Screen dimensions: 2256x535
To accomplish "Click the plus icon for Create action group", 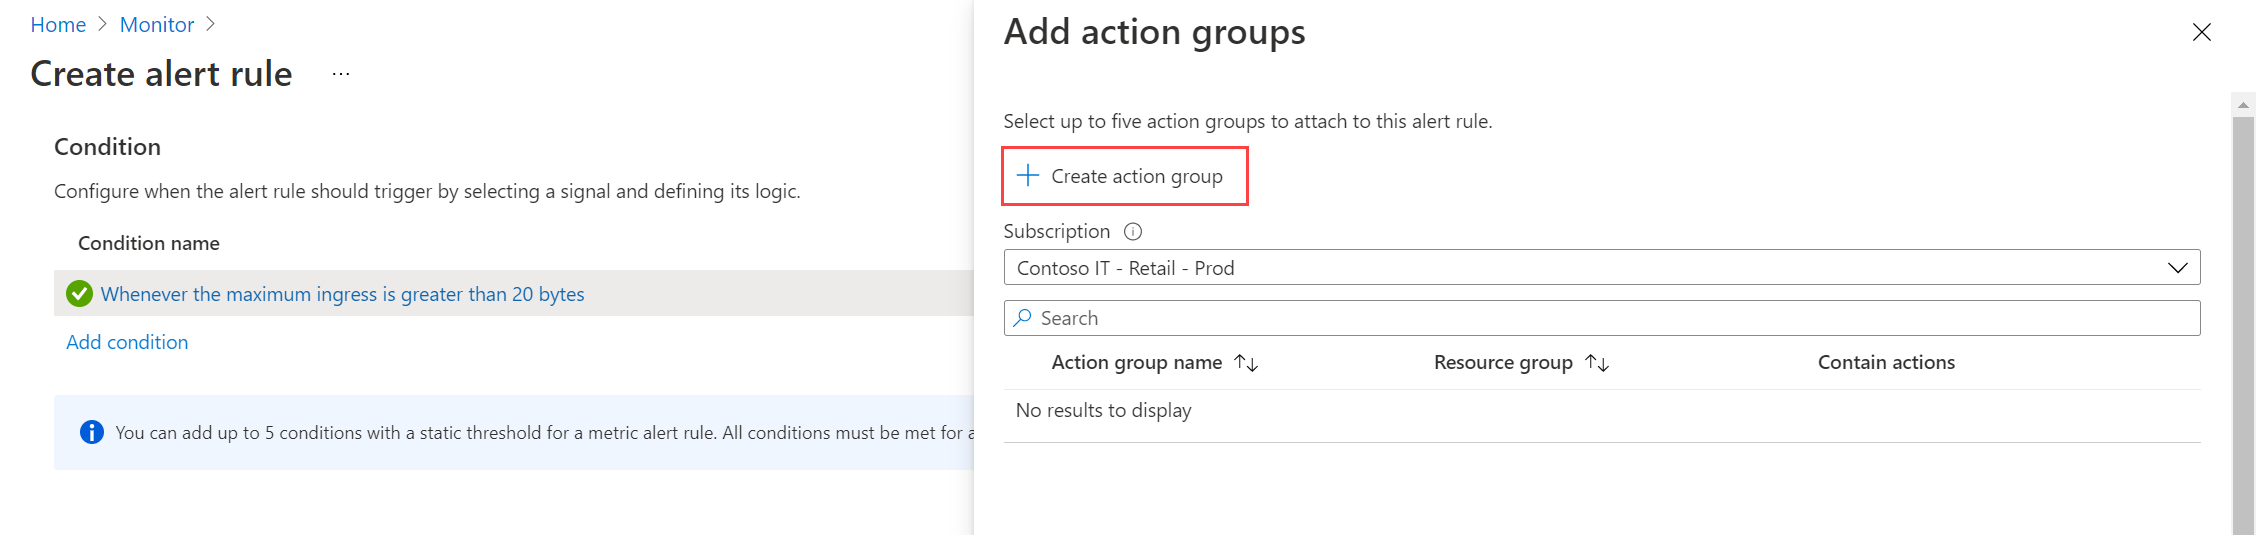I will [1028, 176].
